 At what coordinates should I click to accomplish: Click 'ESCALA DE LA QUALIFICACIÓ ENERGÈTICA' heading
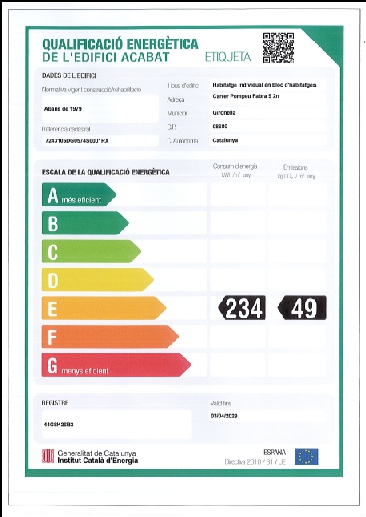(106, 172)
